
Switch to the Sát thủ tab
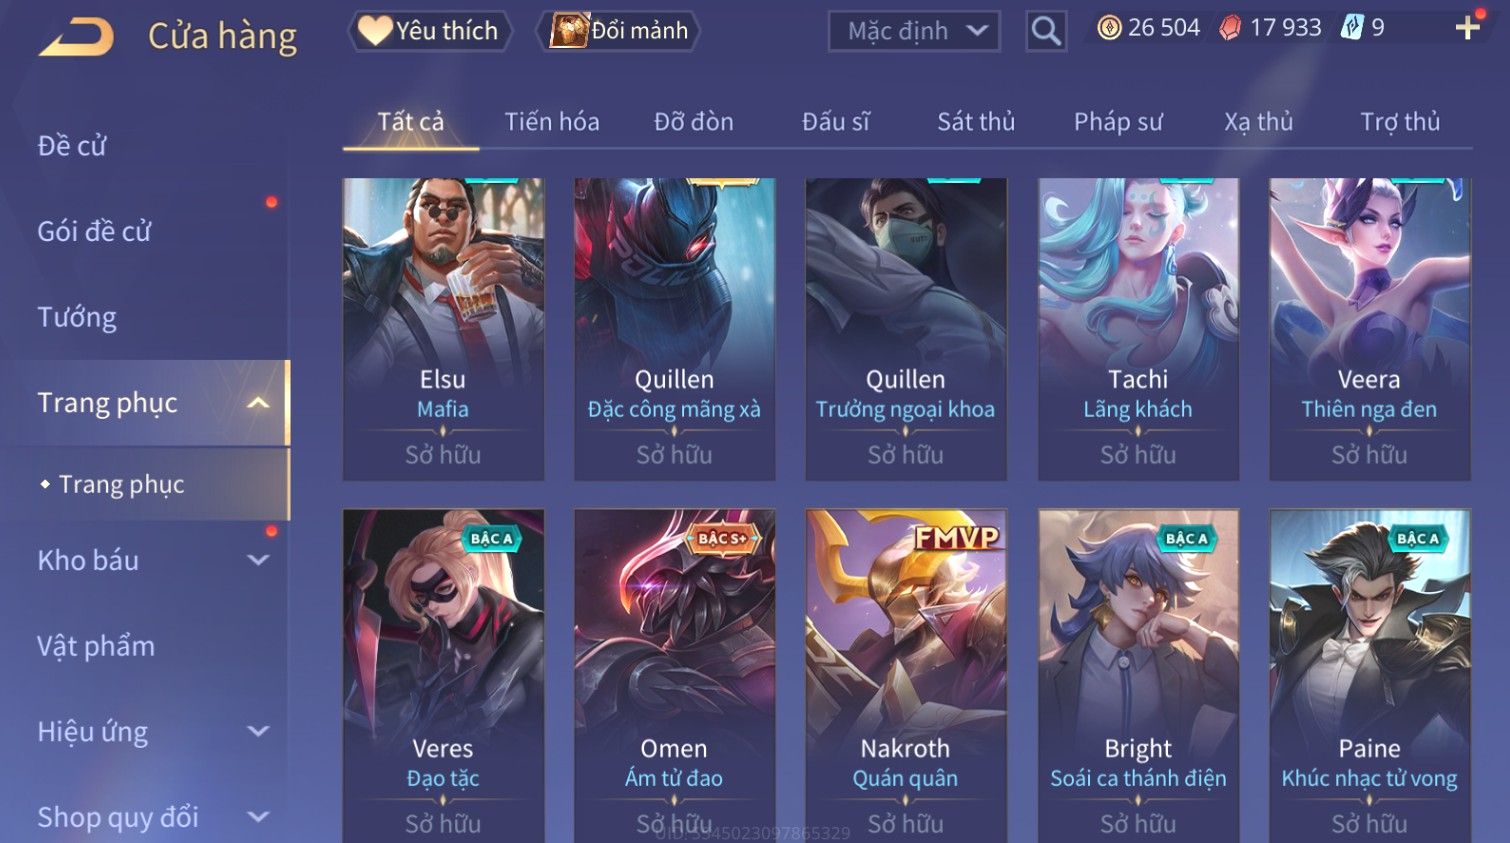(976, 122)
